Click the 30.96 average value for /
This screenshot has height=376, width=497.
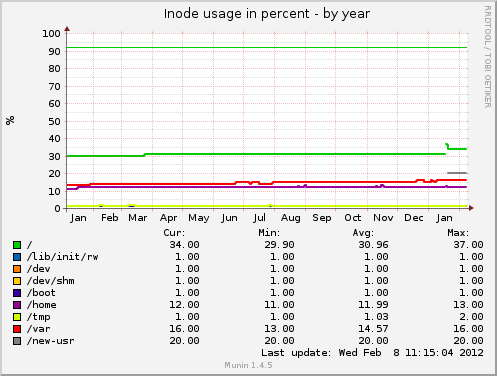pyautogui.click(x=373, y=245)
